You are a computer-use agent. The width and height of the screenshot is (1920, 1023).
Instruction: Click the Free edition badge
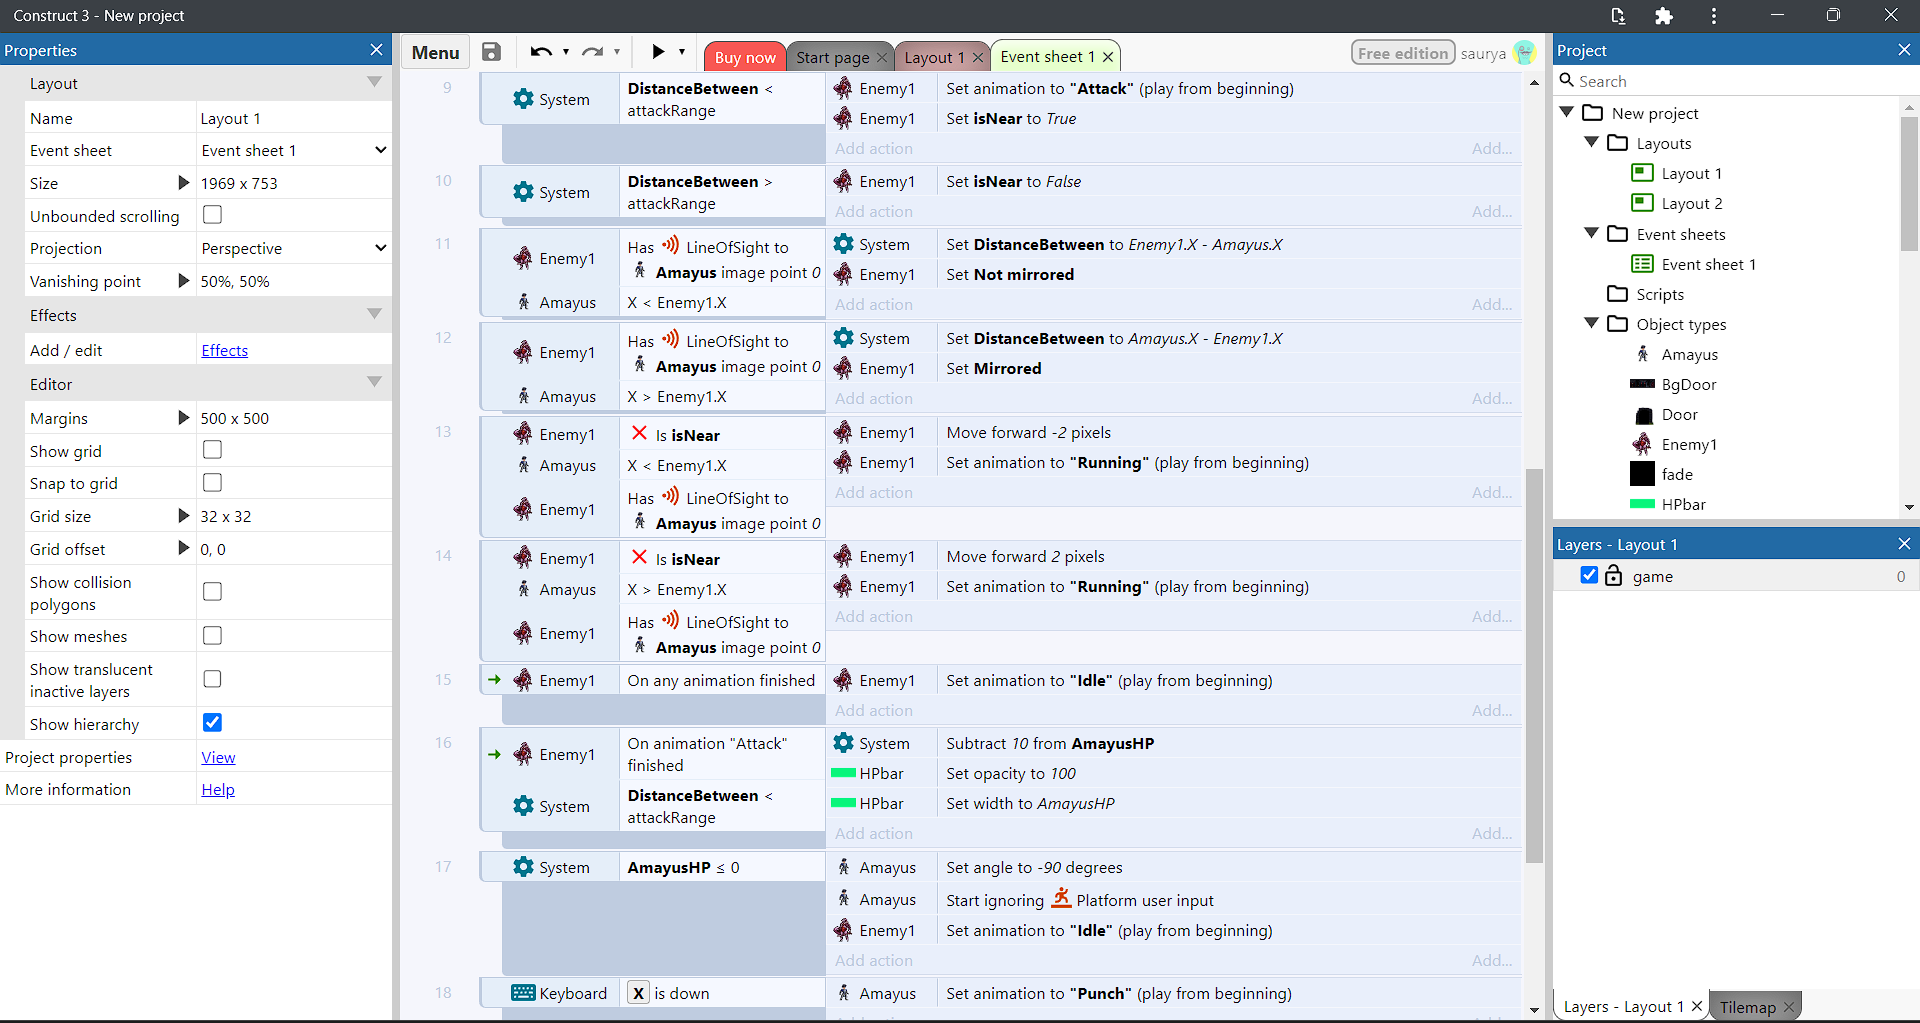(1403, 53)
